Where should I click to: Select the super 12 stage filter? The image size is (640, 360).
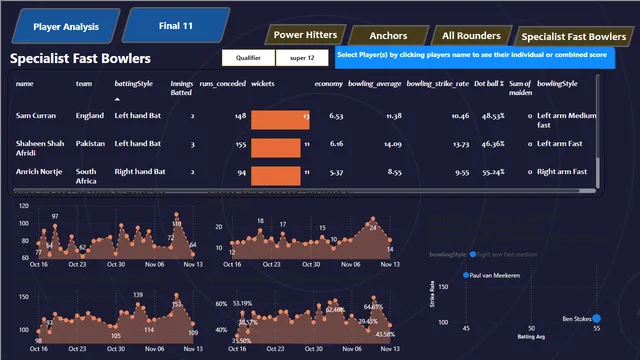pyautogui.click(x=302, y=58)
